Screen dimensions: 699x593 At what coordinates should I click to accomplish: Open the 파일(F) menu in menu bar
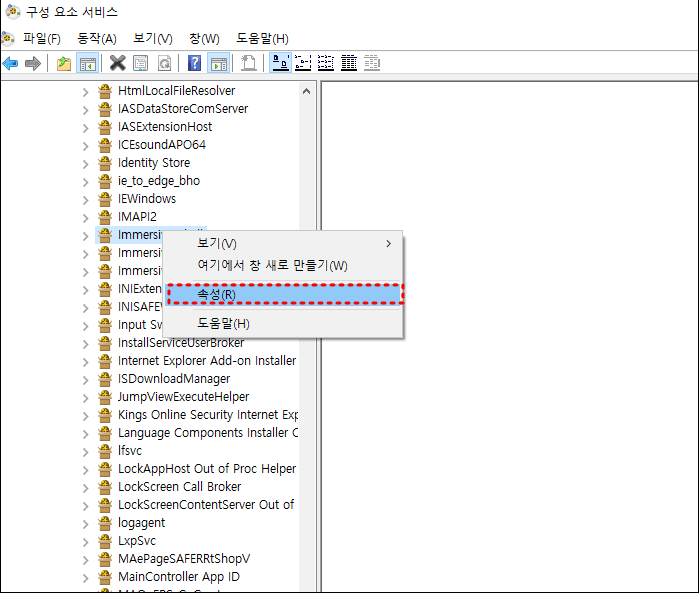(x=40, y=38)
